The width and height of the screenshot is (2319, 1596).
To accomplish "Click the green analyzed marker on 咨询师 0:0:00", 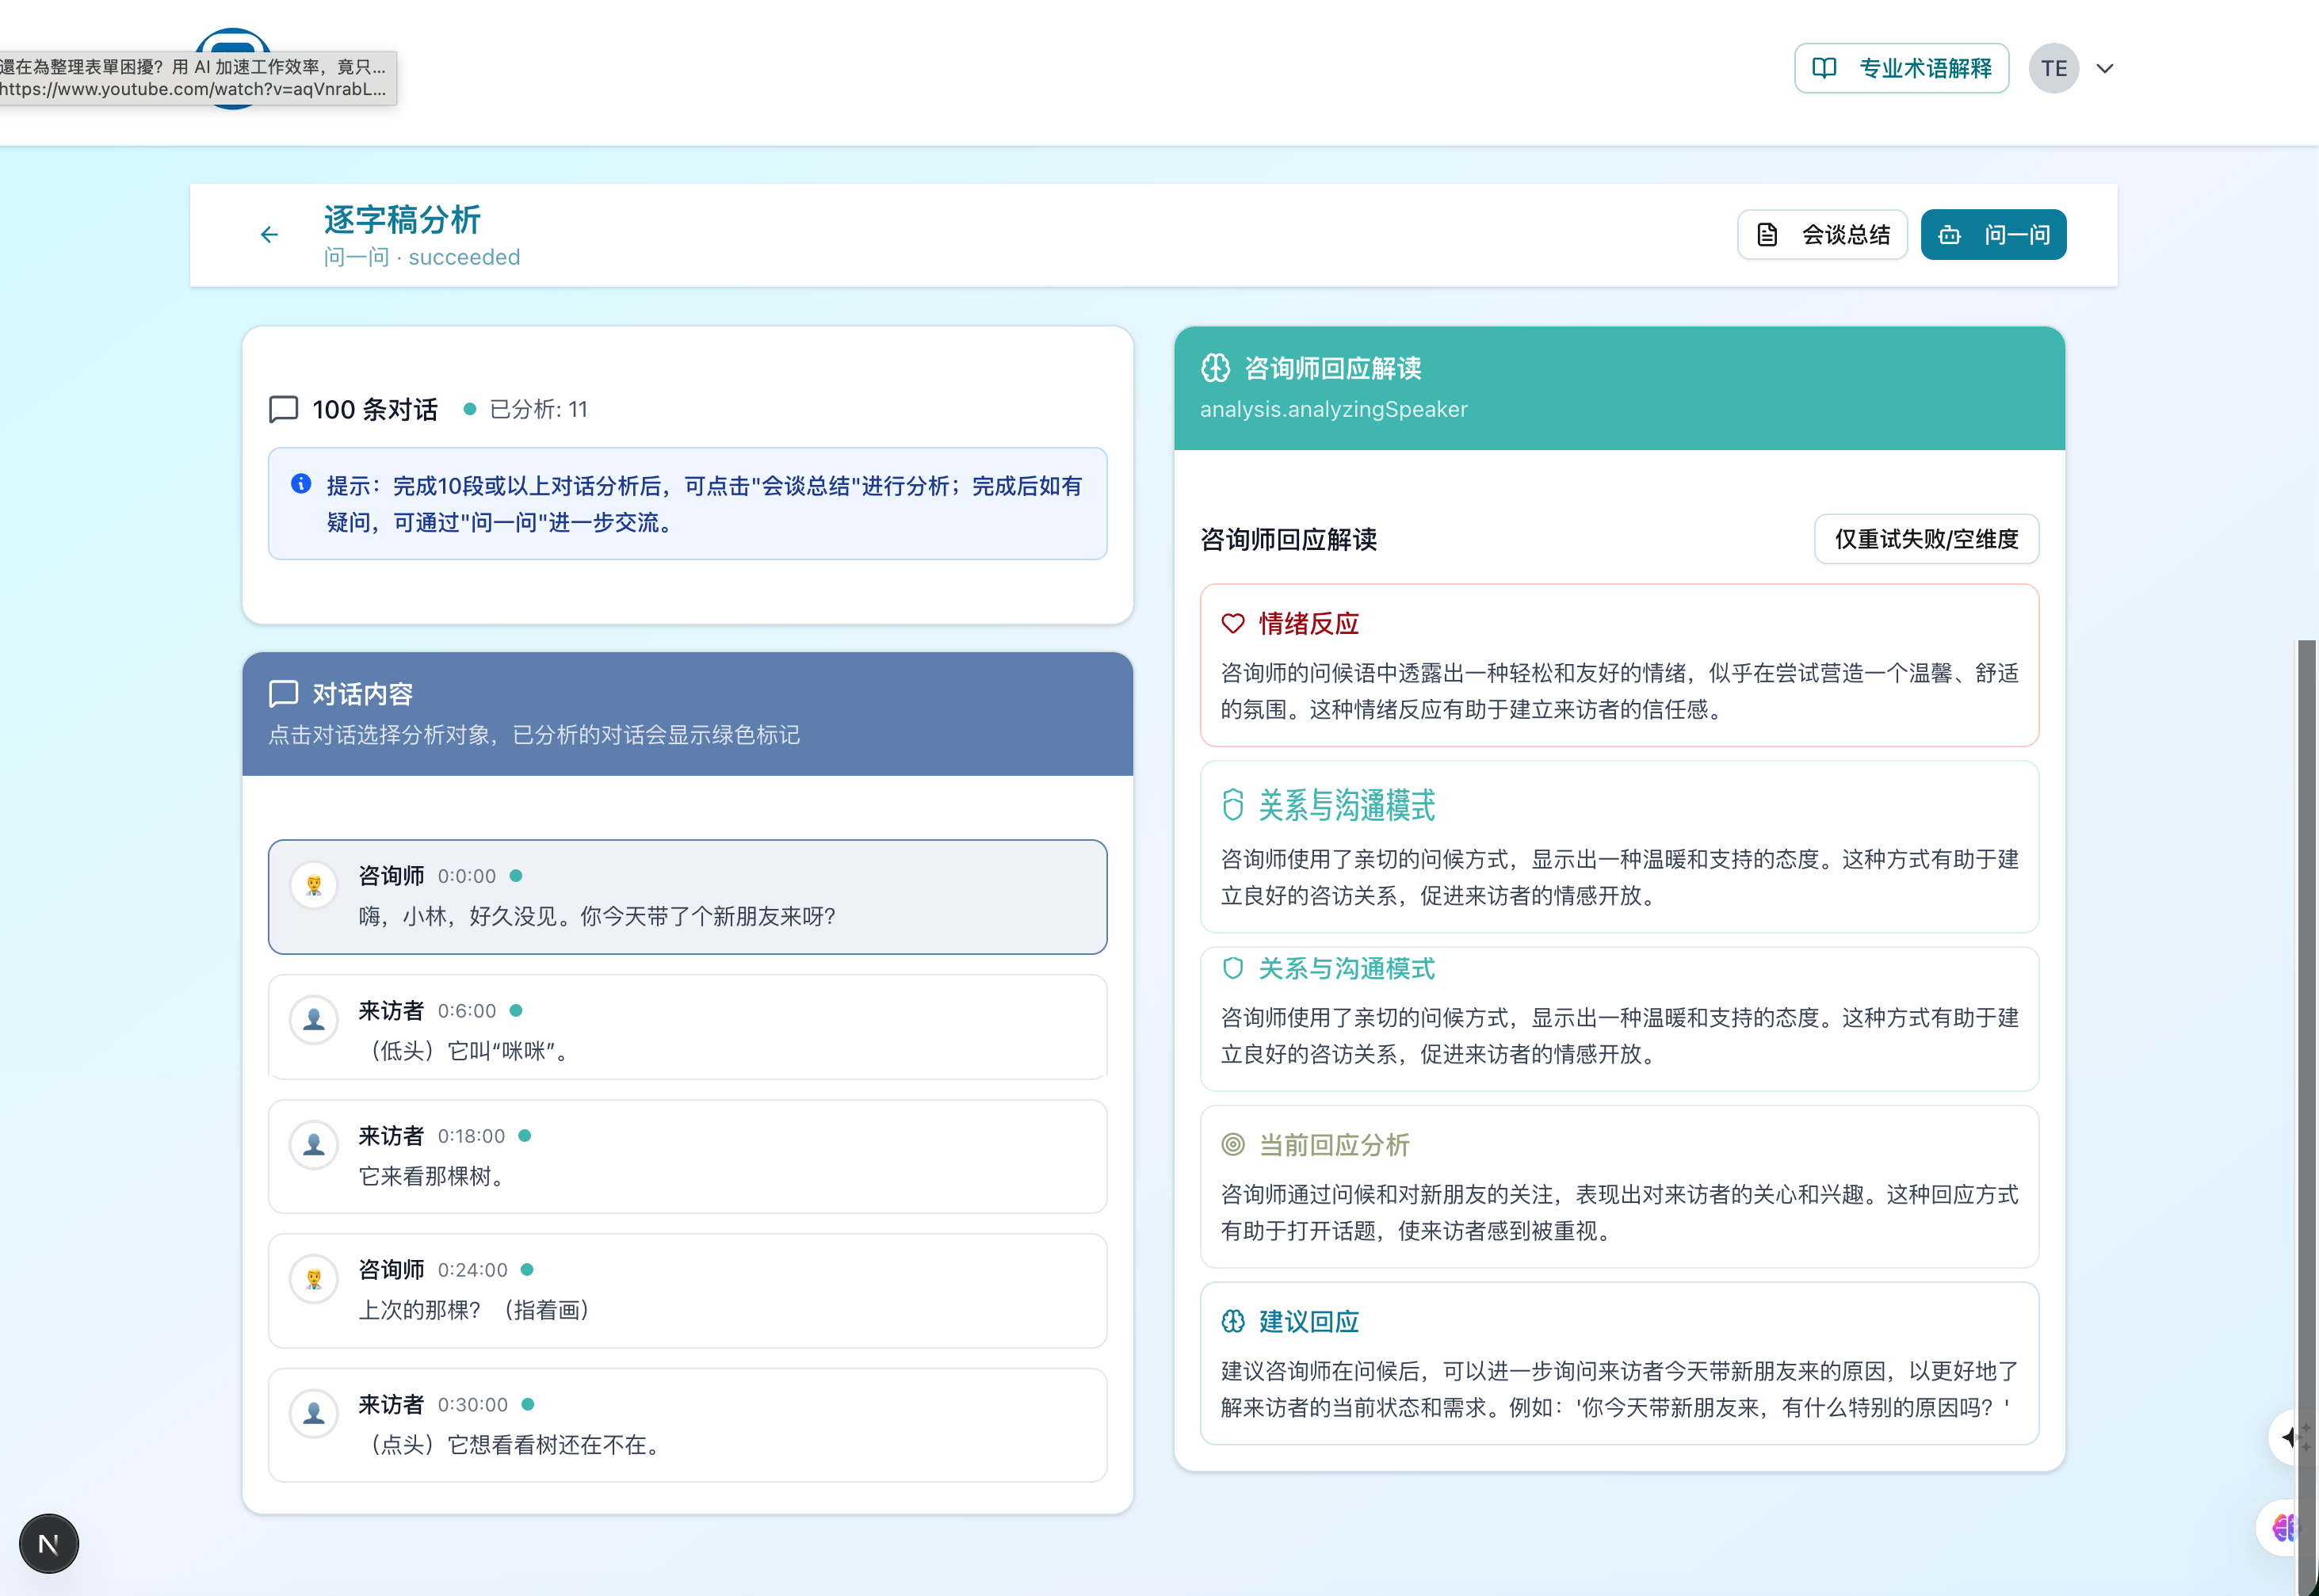I will tap(517, 875).
